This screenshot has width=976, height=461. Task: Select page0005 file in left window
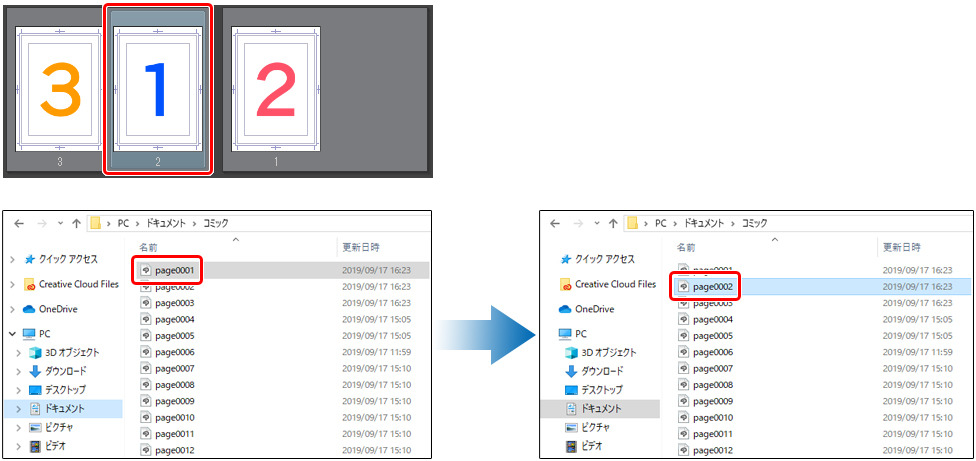pos(175,336)
